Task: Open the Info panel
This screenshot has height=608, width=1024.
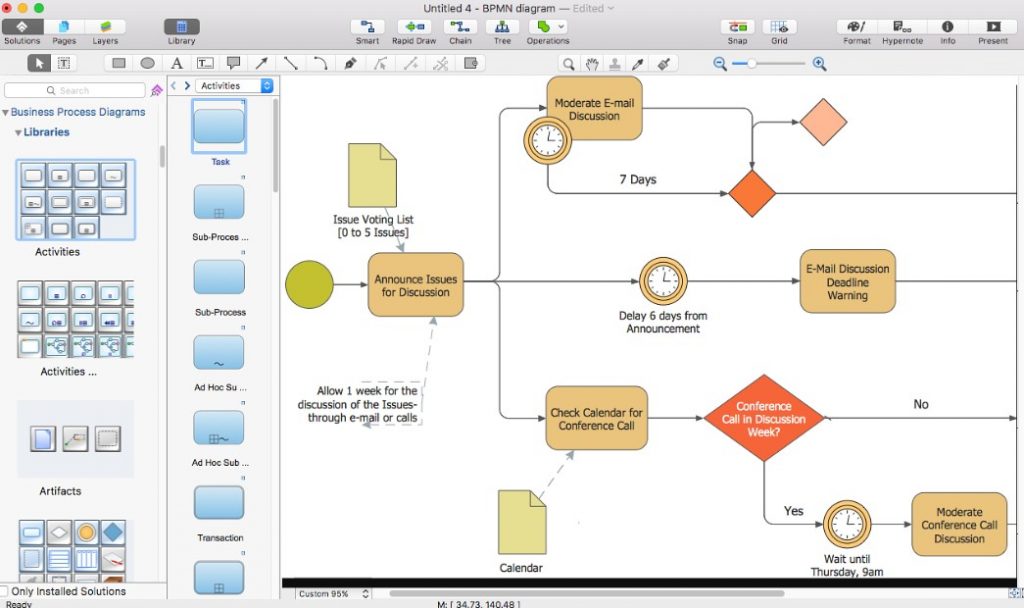Action: 948,27
